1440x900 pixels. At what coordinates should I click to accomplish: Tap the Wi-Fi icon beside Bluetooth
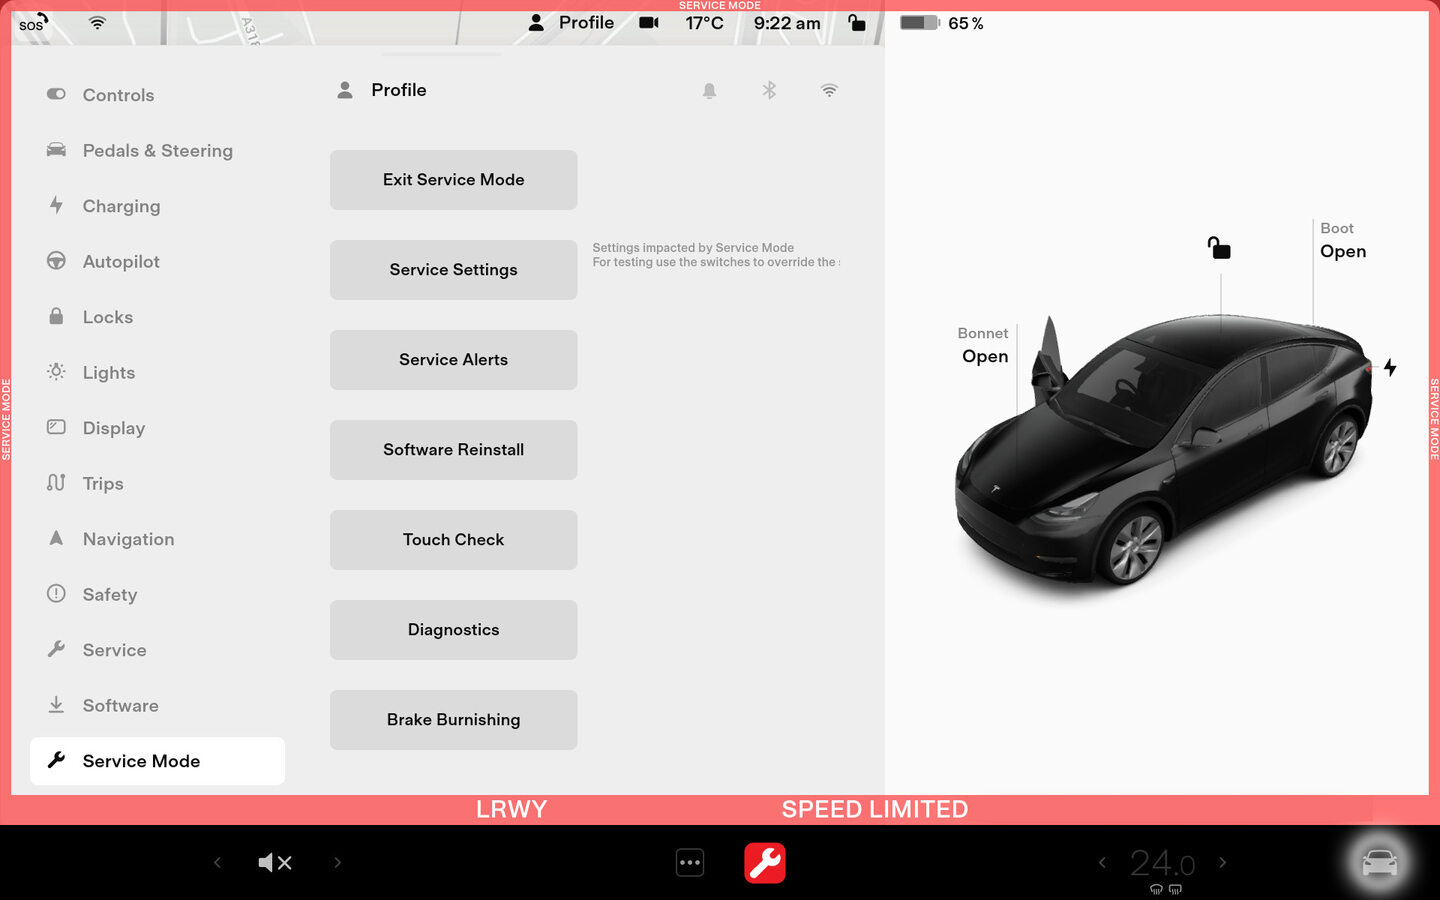[x=829, y=91]
